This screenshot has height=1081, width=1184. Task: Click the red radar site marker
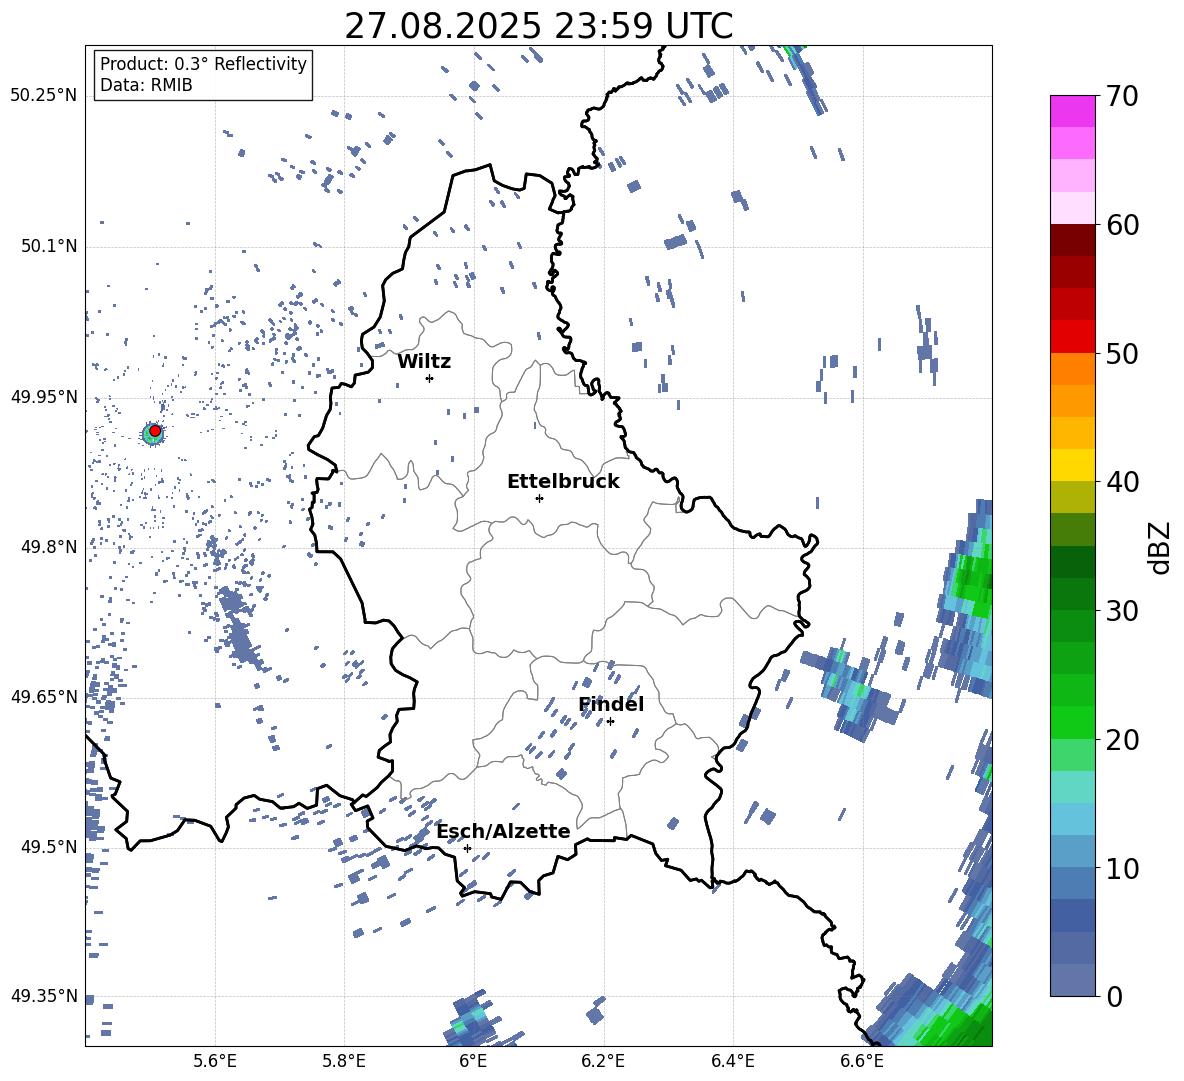(155, 430)
